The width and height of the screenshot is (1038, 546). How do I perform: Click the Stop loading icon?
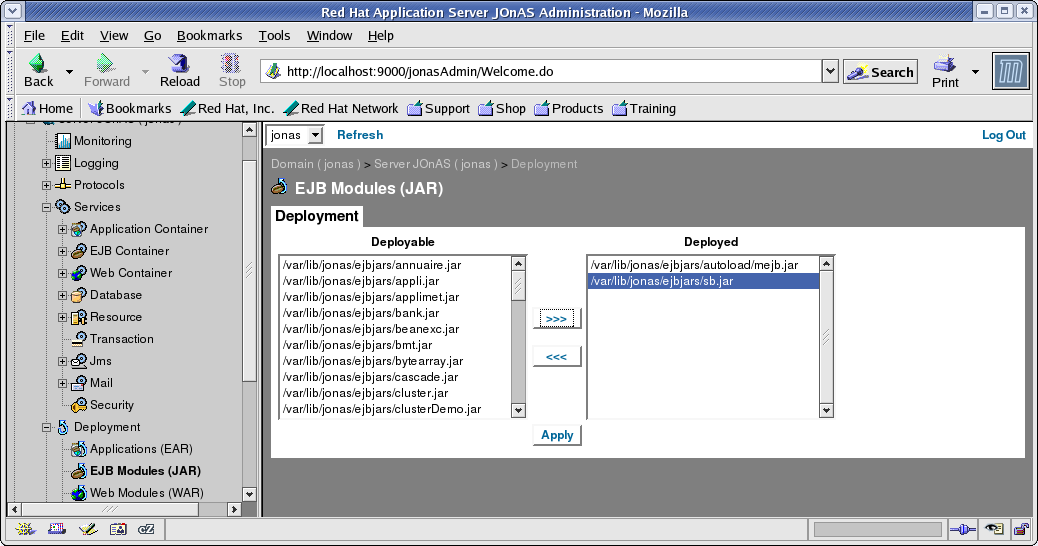click(230, 64)
